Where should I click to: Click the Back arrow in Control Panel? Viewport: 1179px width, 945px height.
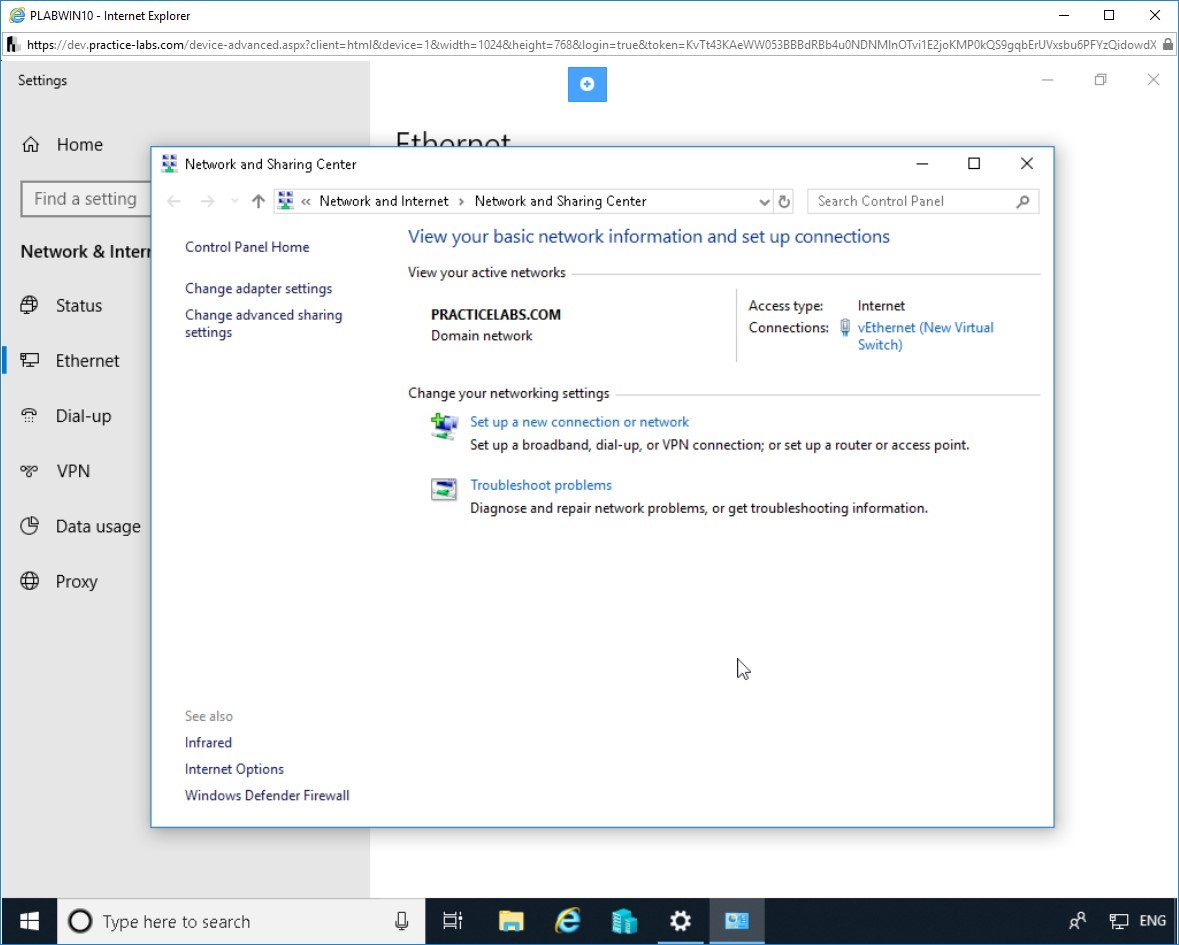pyautogui.click(x=174, y=201)
